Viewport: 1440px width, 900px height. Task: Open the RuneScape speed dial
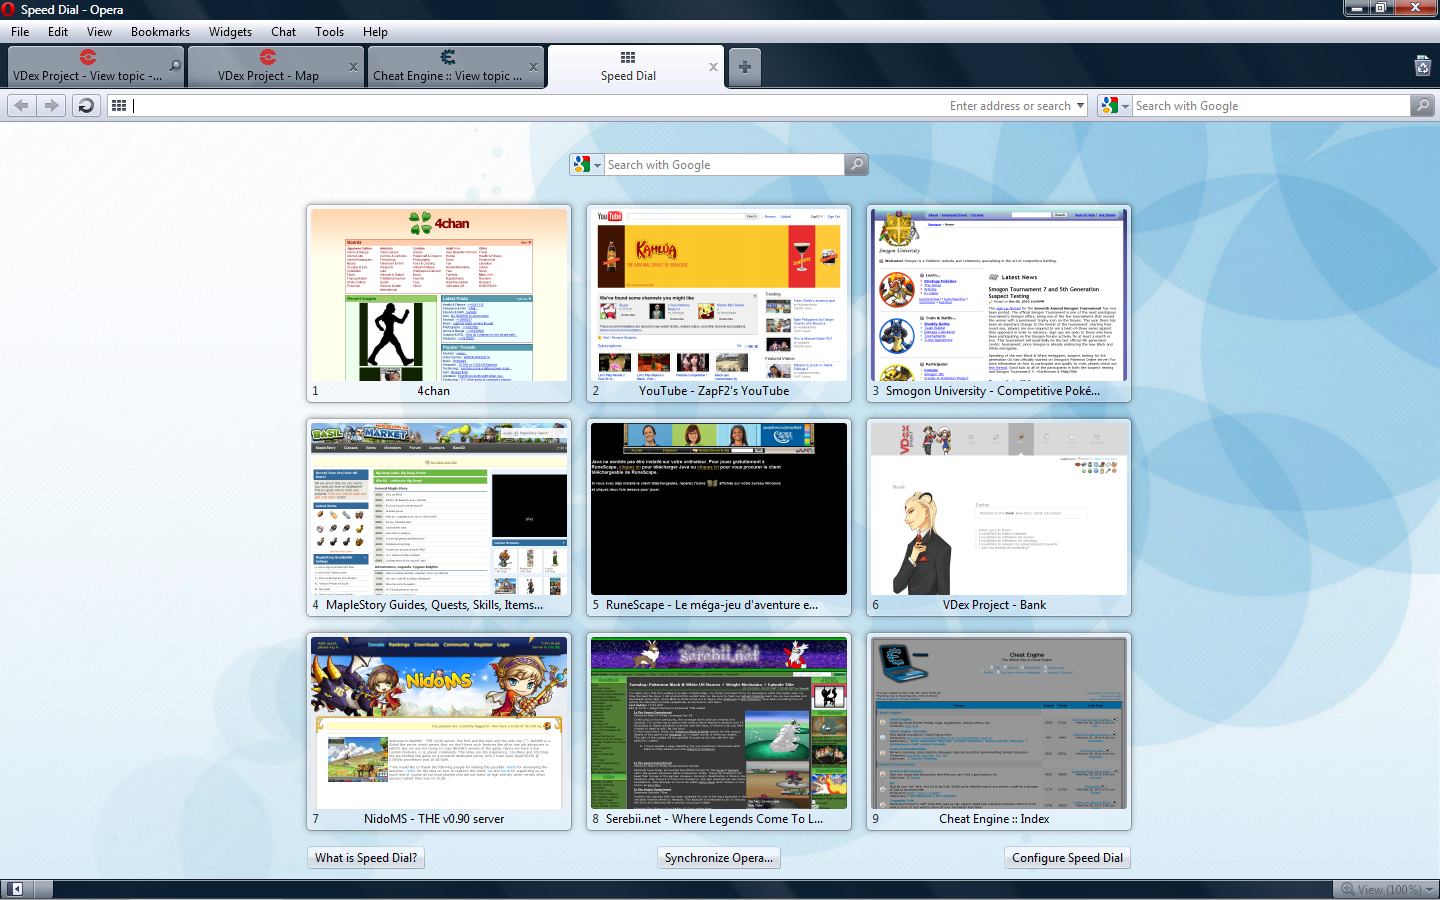(x=719, y=518)
